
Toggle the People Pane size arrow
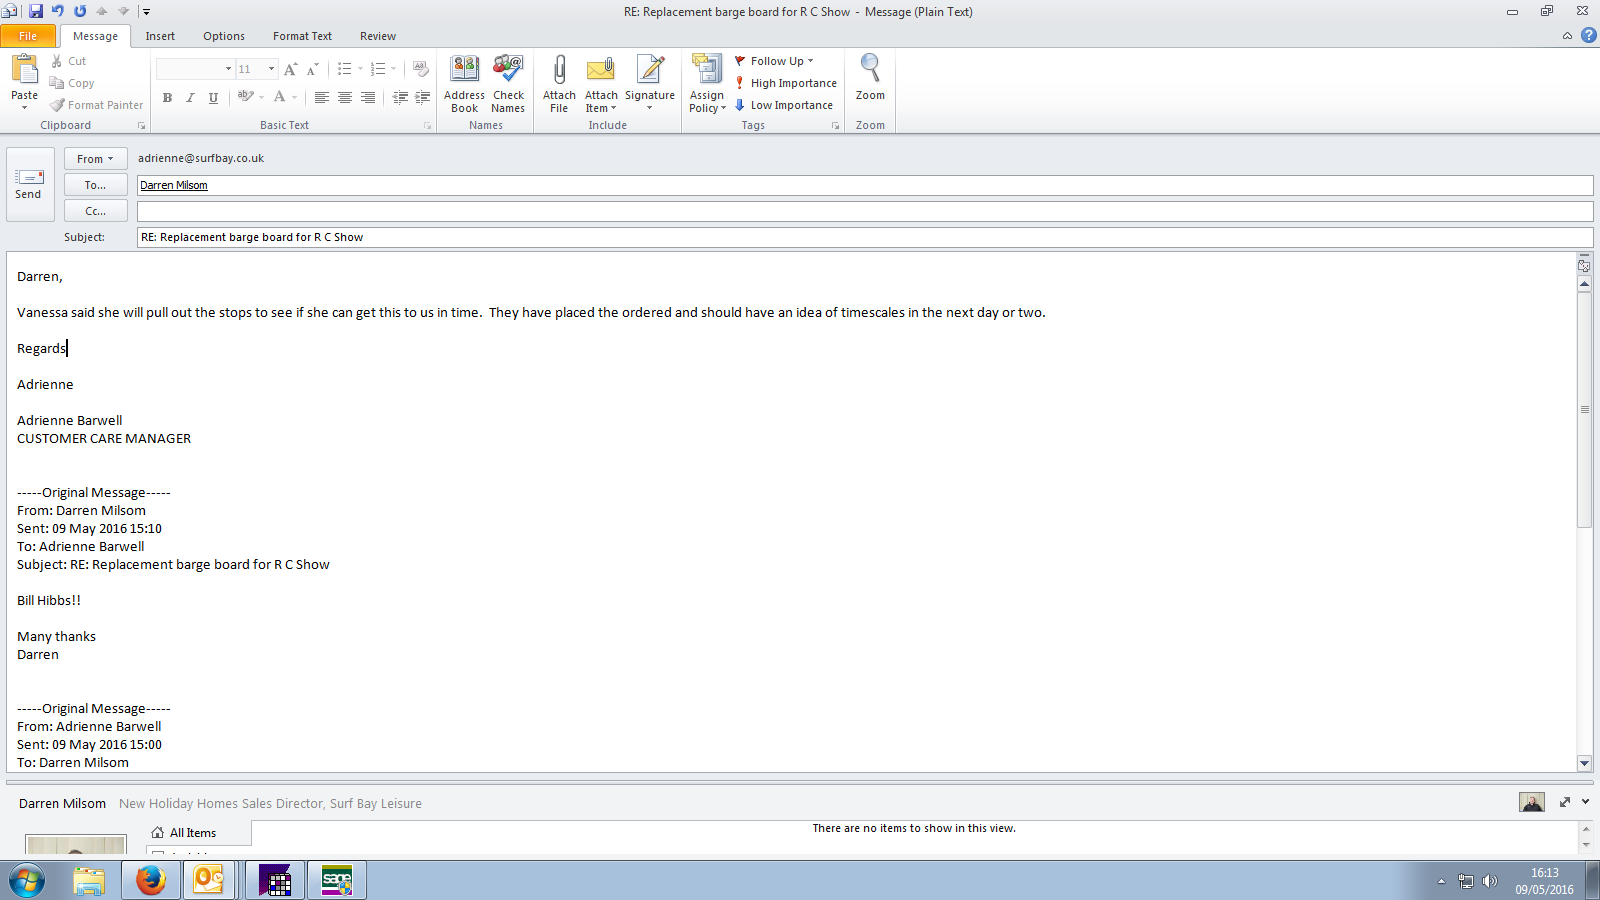(1565, 802)
